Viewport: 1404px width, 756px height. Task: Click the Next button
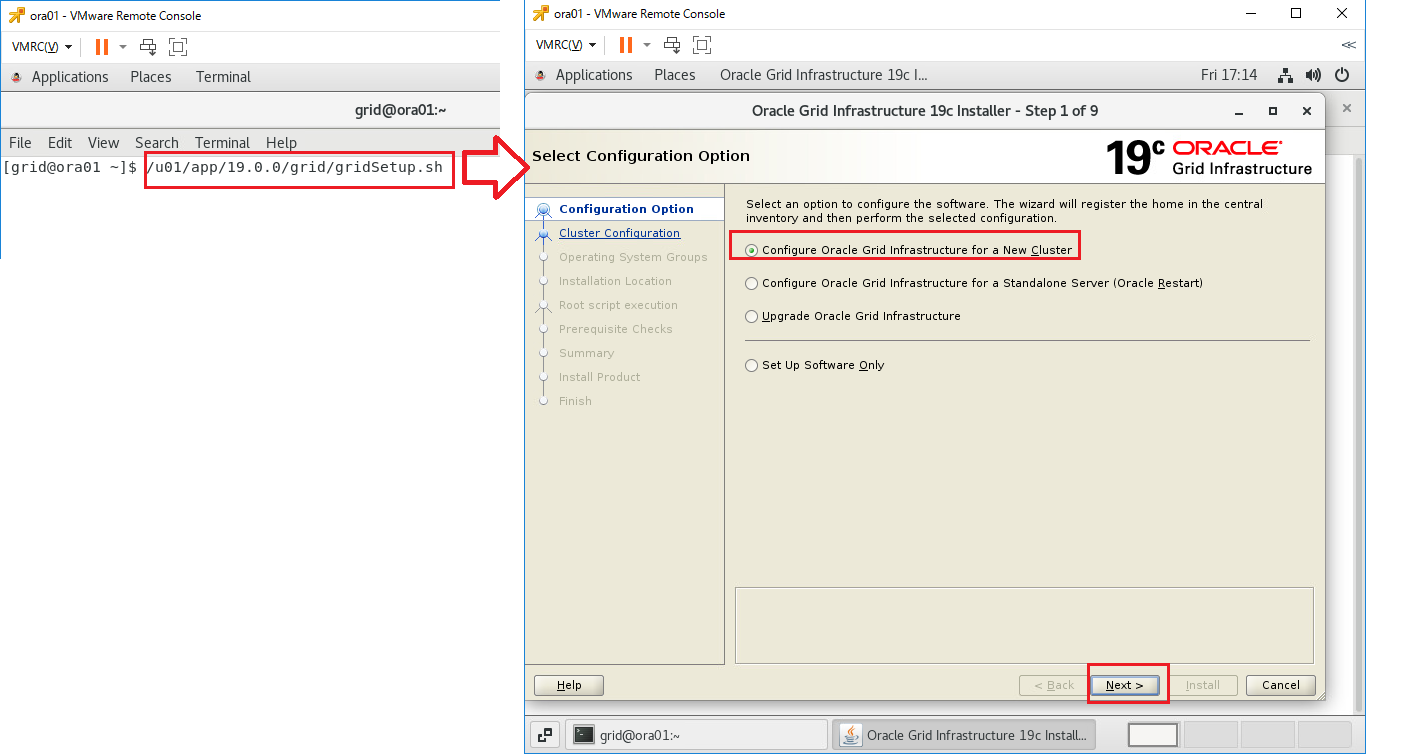click(1125, 685)
